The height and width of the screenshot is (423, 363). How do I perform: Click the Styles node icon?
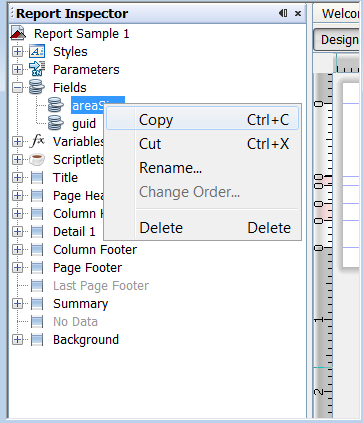tap(37, 52)
